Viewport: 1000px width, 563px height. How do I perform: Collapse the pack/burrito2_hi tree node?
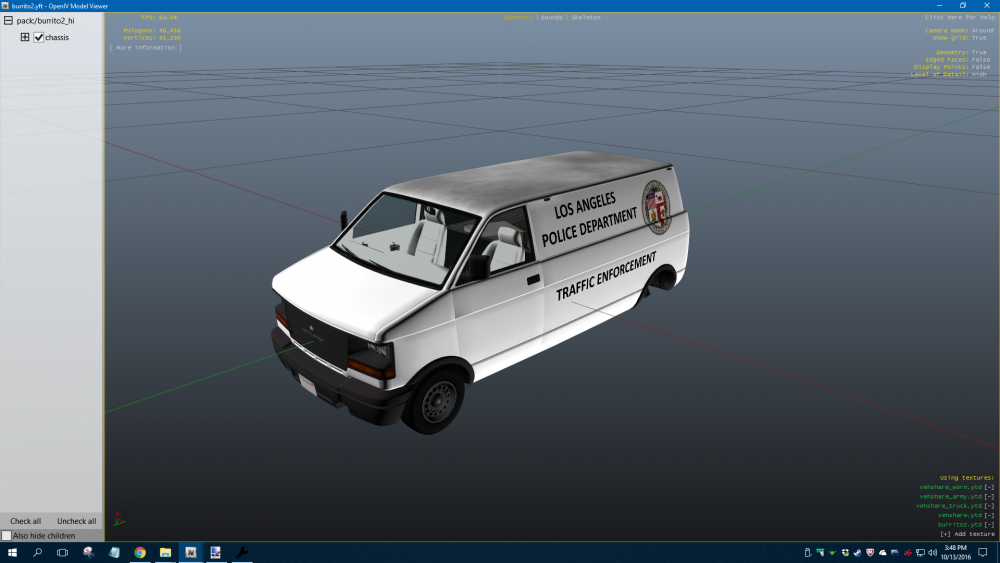[8, 20]
